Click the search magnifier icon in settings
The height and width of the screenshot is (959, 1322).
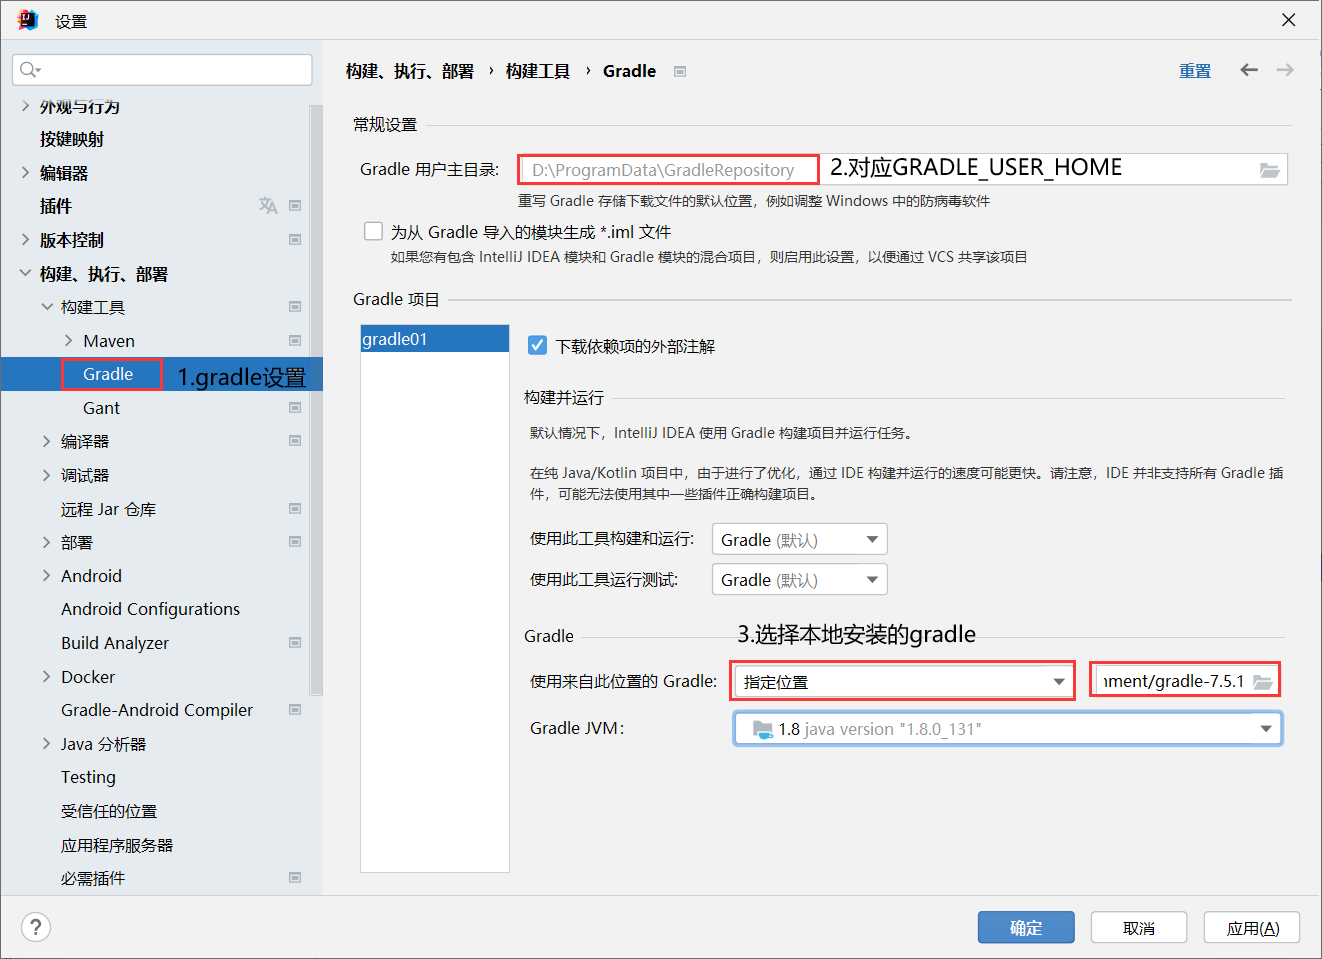pos(28,69)
